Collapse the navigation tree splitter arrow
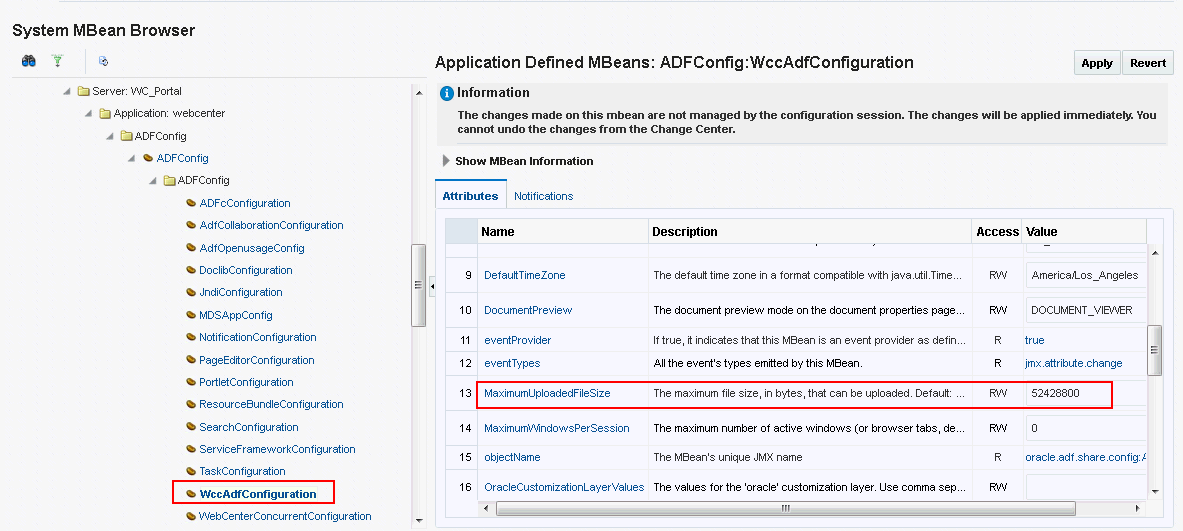 pyautogui.click(x=431, y=287)
